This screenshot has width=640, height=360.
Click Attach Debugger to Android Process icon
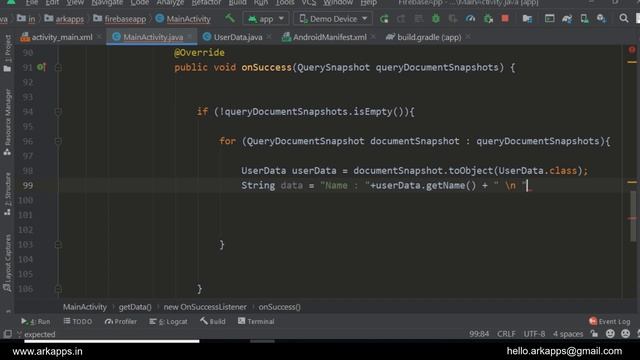[x=488, y=19]
